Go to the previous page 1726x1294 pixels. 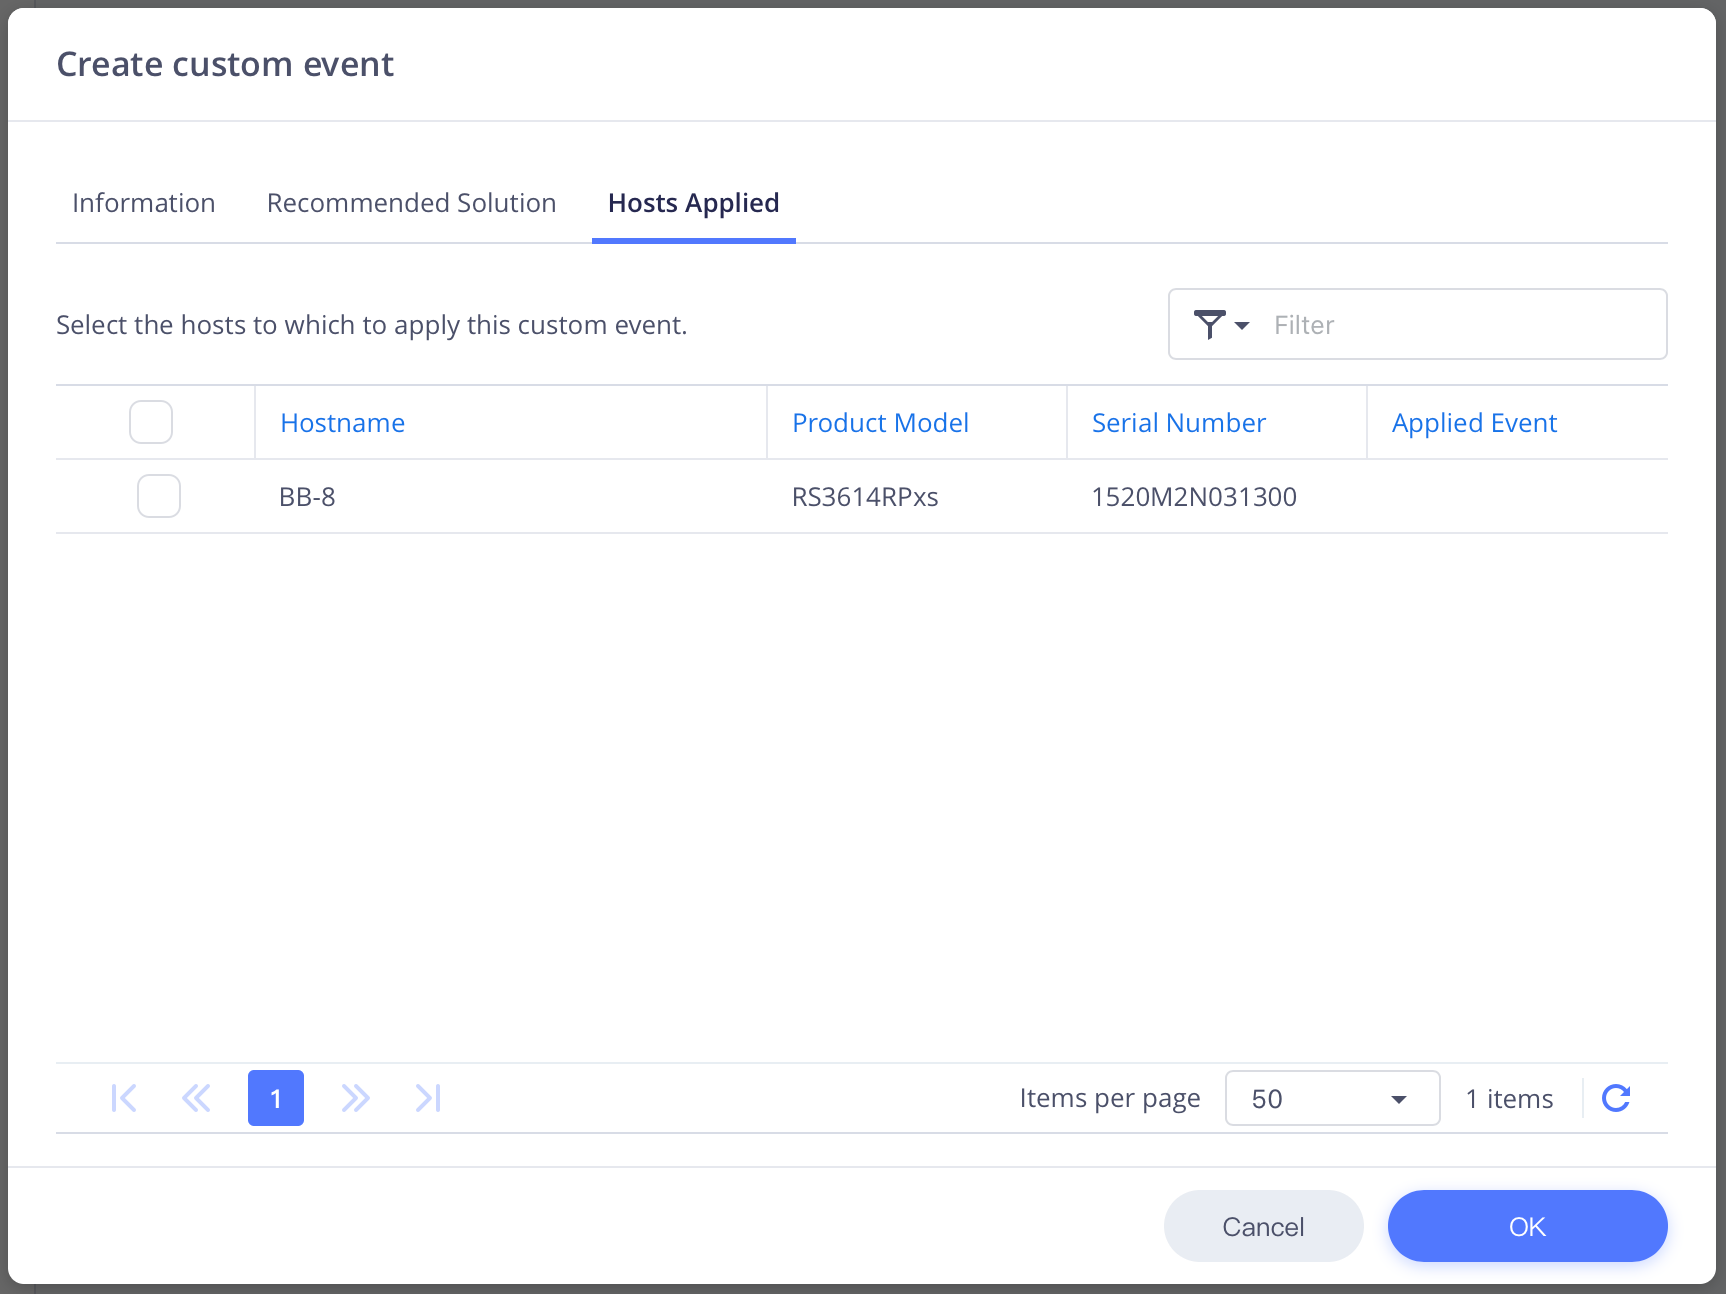pyautogui.click(x=196, y=1098)
